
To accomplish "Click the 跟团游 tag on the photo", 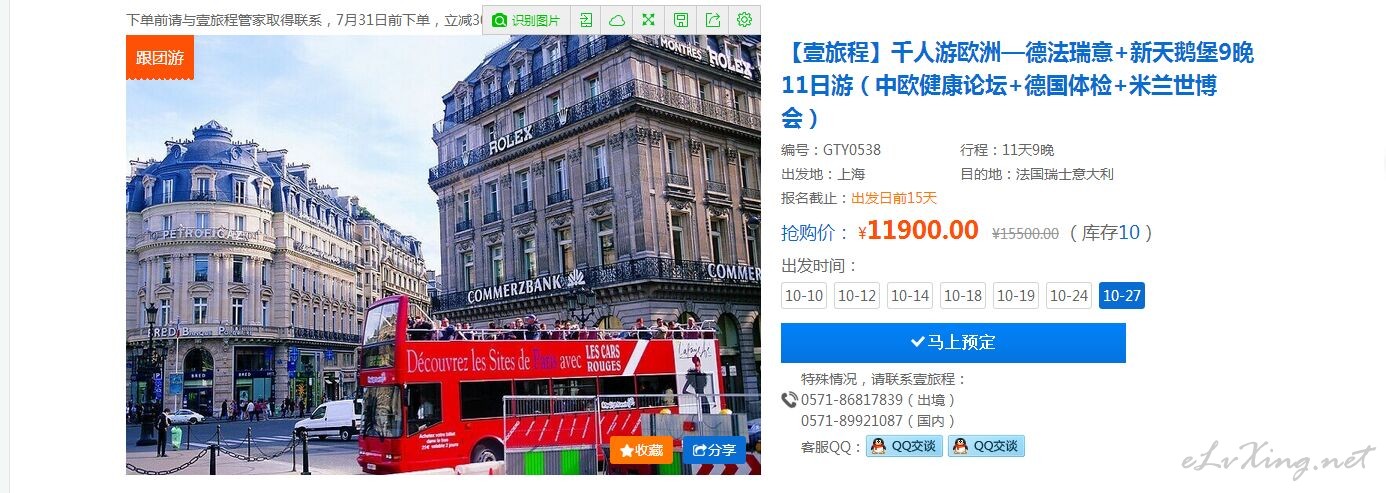I will click(x=160, y=58).
